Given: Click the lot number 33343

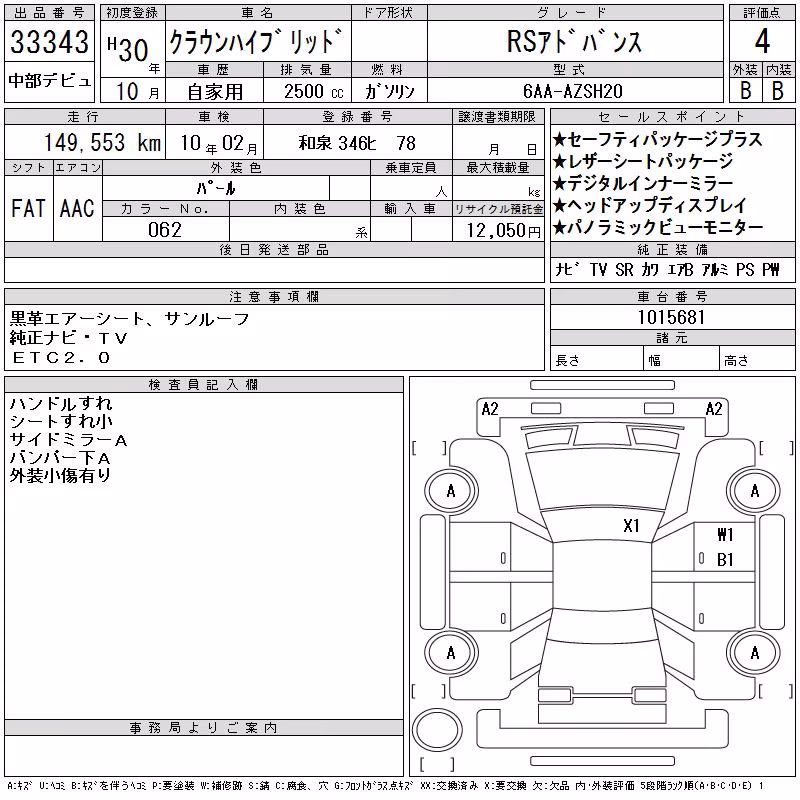Looking at the screenshot, I should (x=49, y=42).
